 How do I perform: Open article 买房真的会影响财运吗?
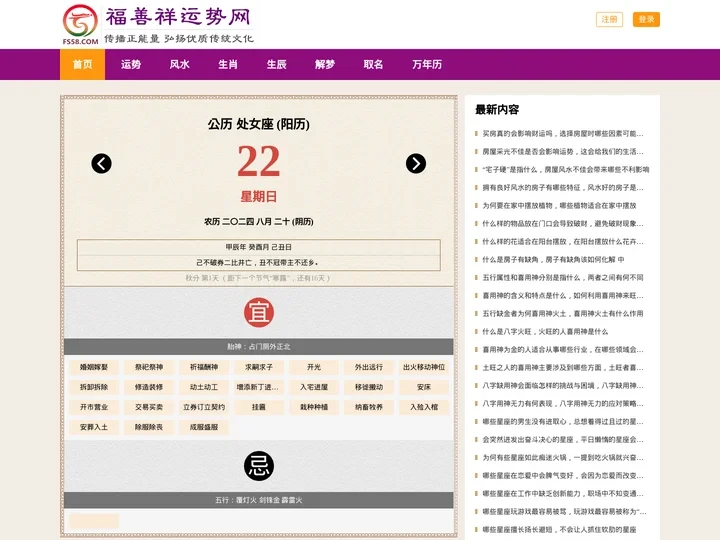coord(563,134)
